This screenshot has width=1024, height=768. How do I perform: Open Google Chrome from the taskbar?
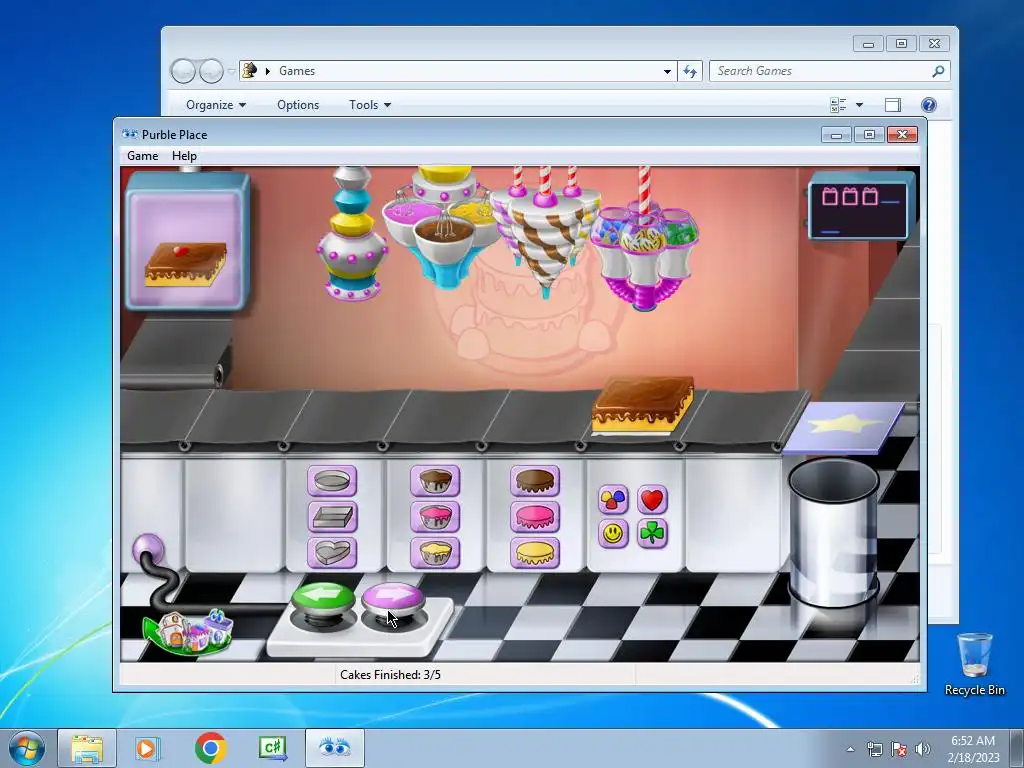tap(210, 748)
